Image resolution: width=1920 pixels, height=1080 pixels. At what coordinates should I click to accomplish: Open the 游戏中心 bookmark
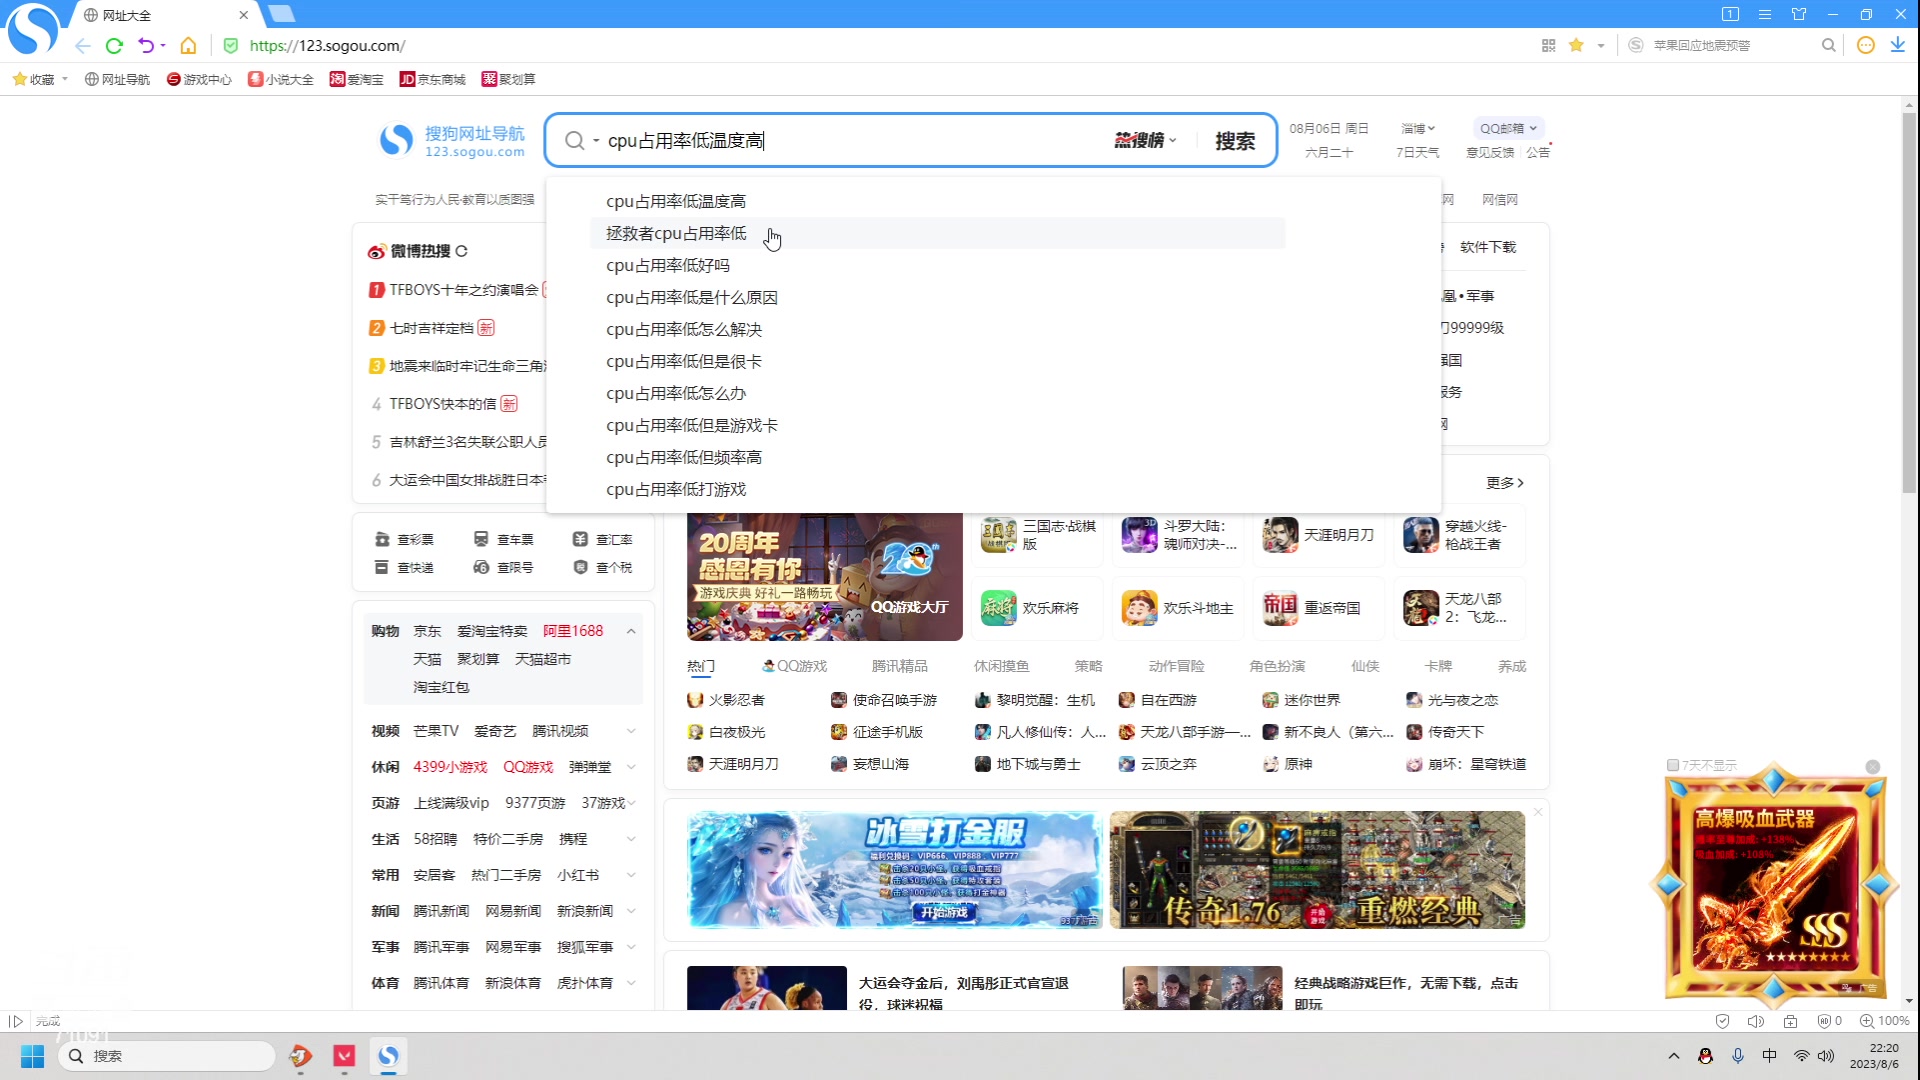click(x=199, y=79)
